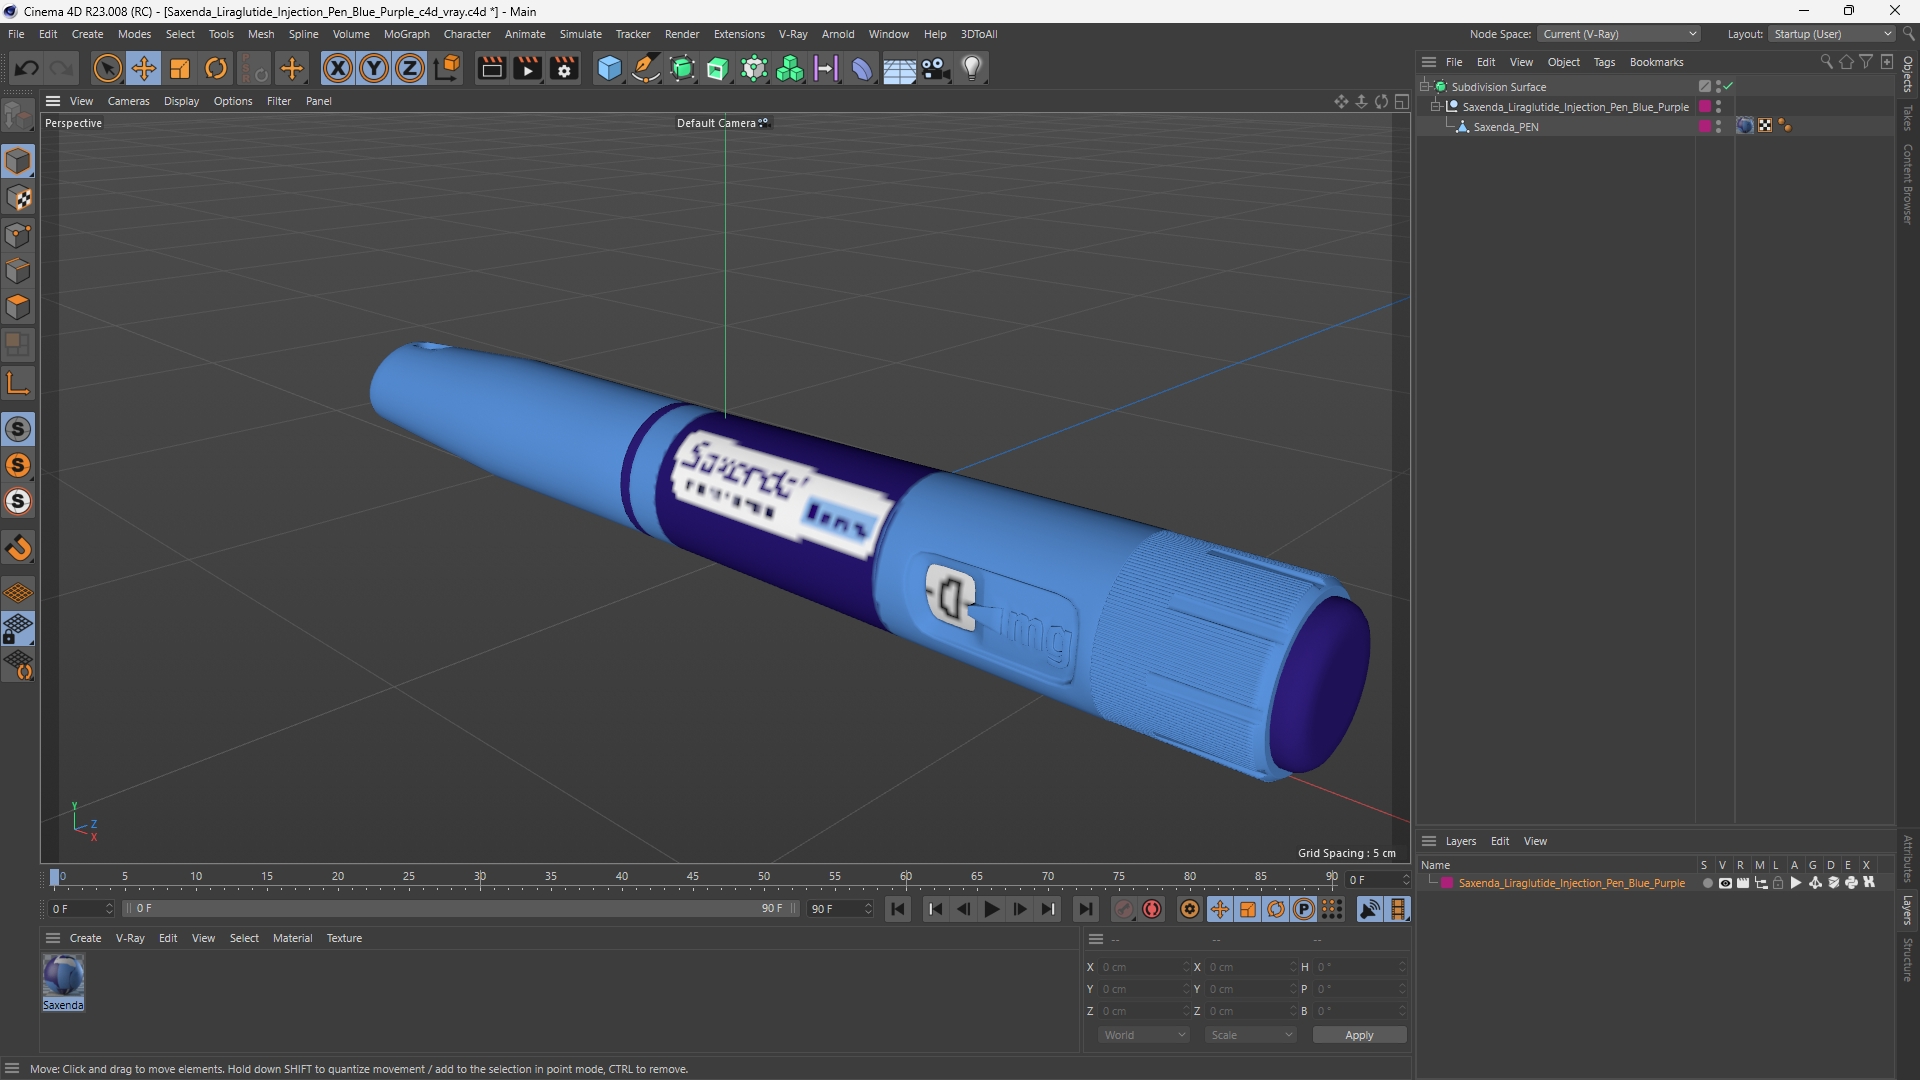The width and height of the screenshot is (1920, 1080).
Task: Add Cube primitive object
Action: [609, 68]
